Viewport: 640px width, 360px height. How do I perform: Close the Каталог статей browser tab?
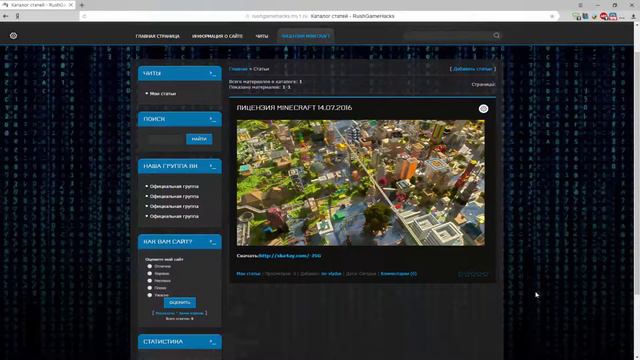click(x=71, y=5)
